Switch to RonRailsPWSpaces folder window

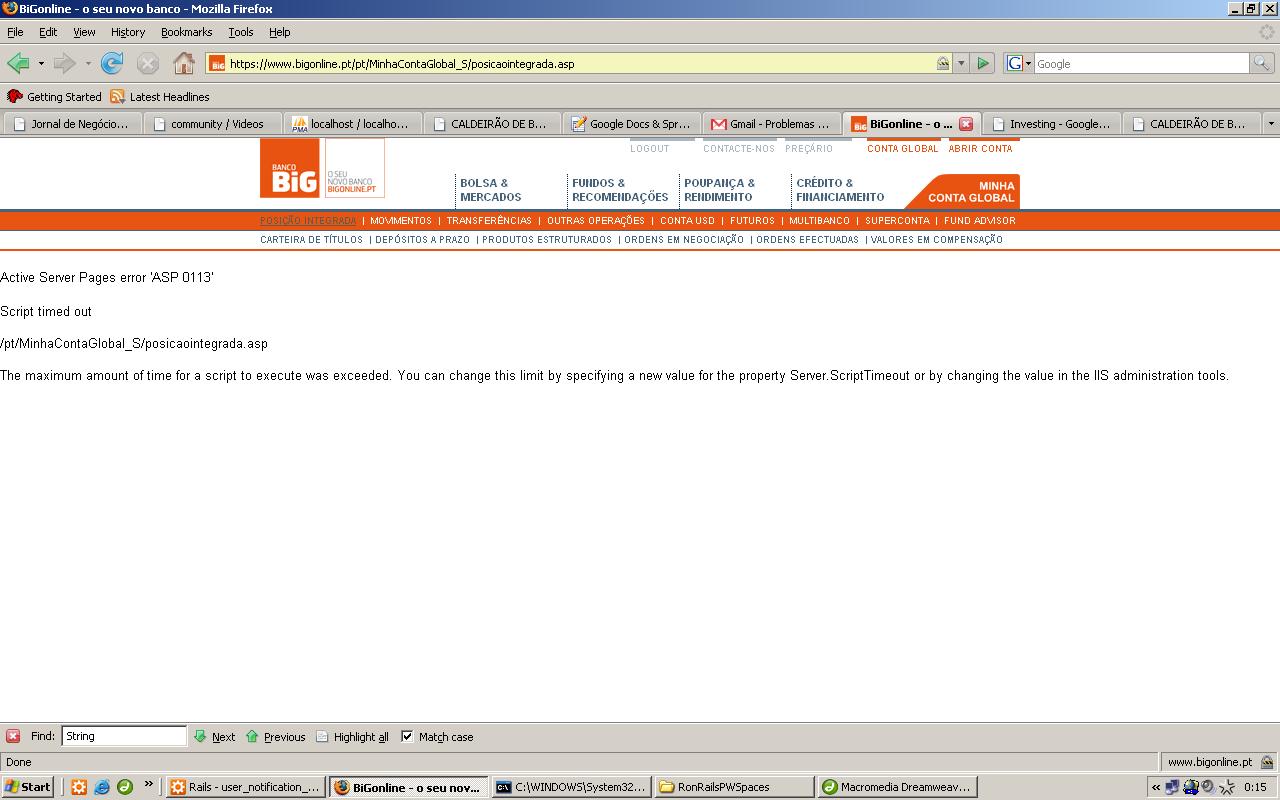(735, 787)
